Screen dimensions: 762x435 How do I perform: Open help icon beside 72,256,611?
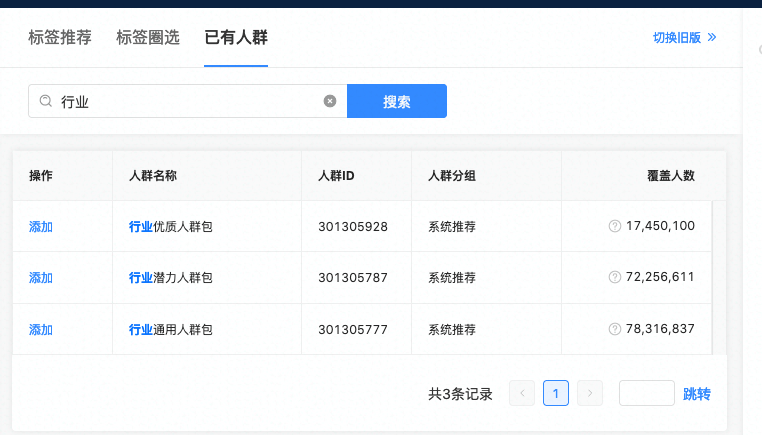(x=615, y=277)
